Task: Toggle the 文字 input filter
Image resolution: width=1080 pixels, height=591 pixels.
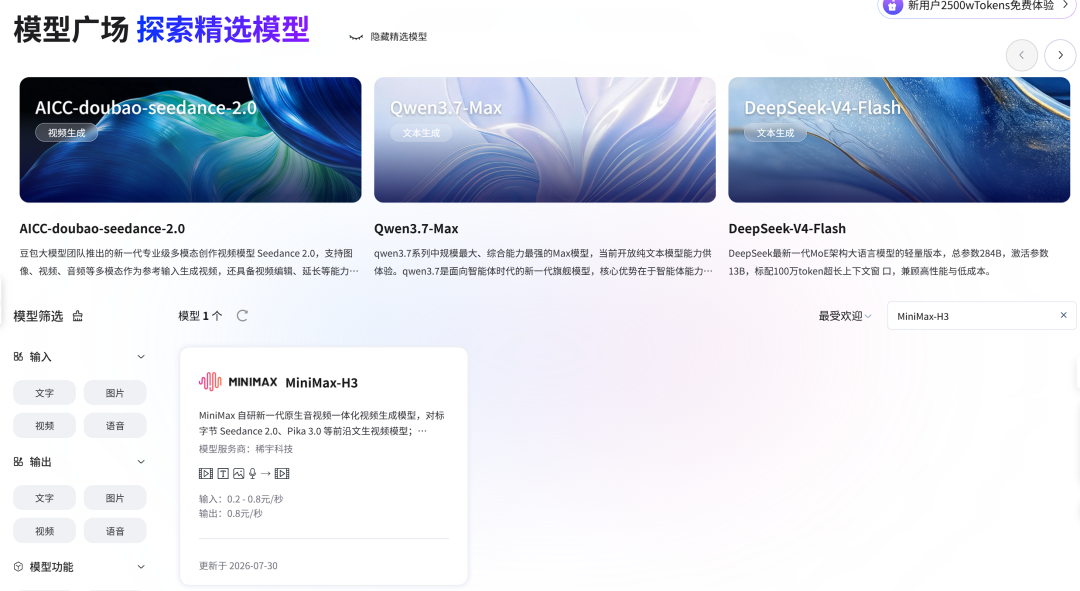Action: click(45, 393)
